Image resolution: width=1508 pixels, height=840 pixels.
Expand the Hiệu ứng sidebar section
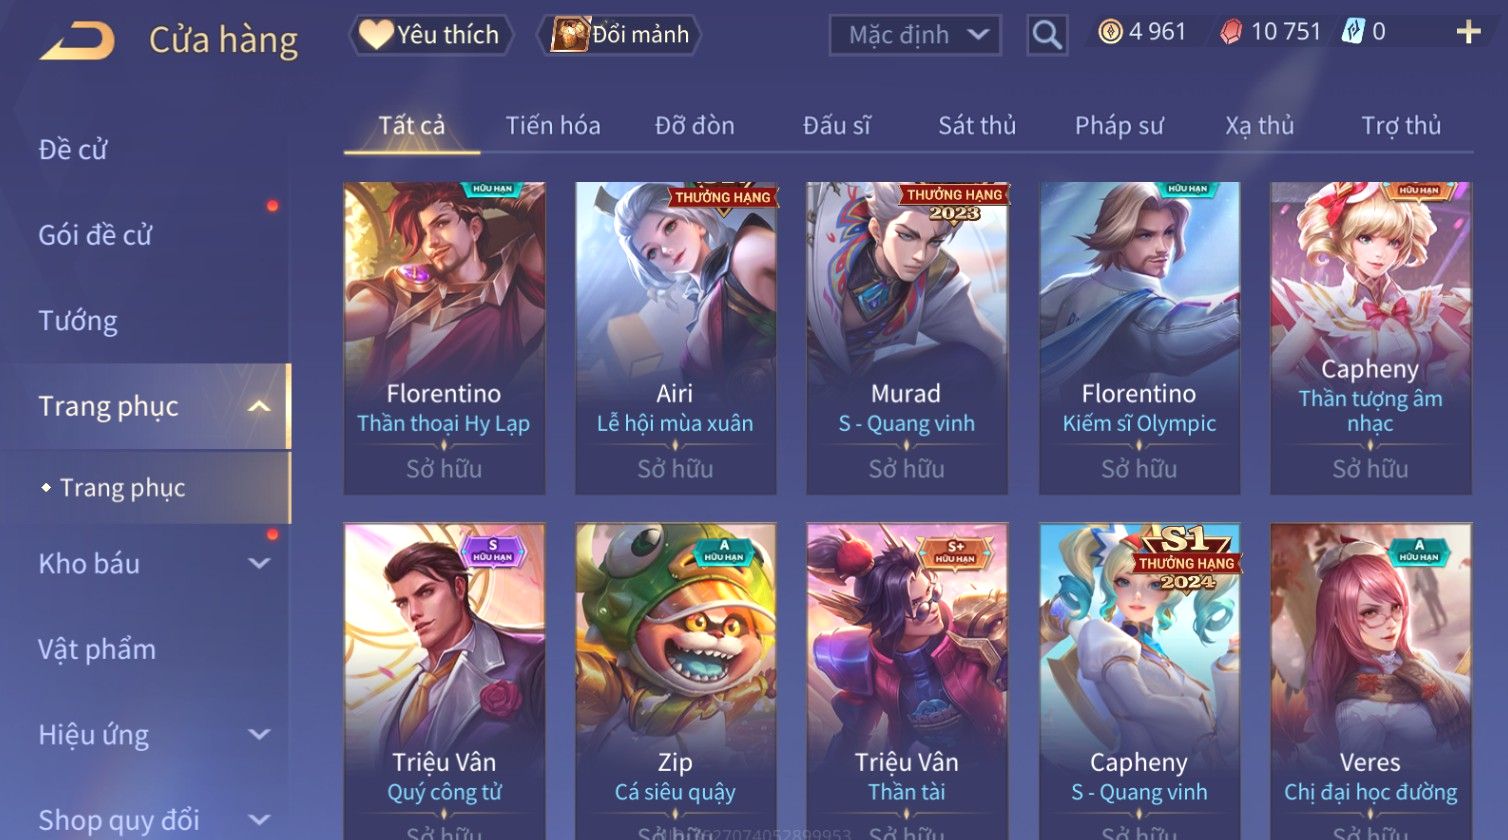click(x=259, y=735)
